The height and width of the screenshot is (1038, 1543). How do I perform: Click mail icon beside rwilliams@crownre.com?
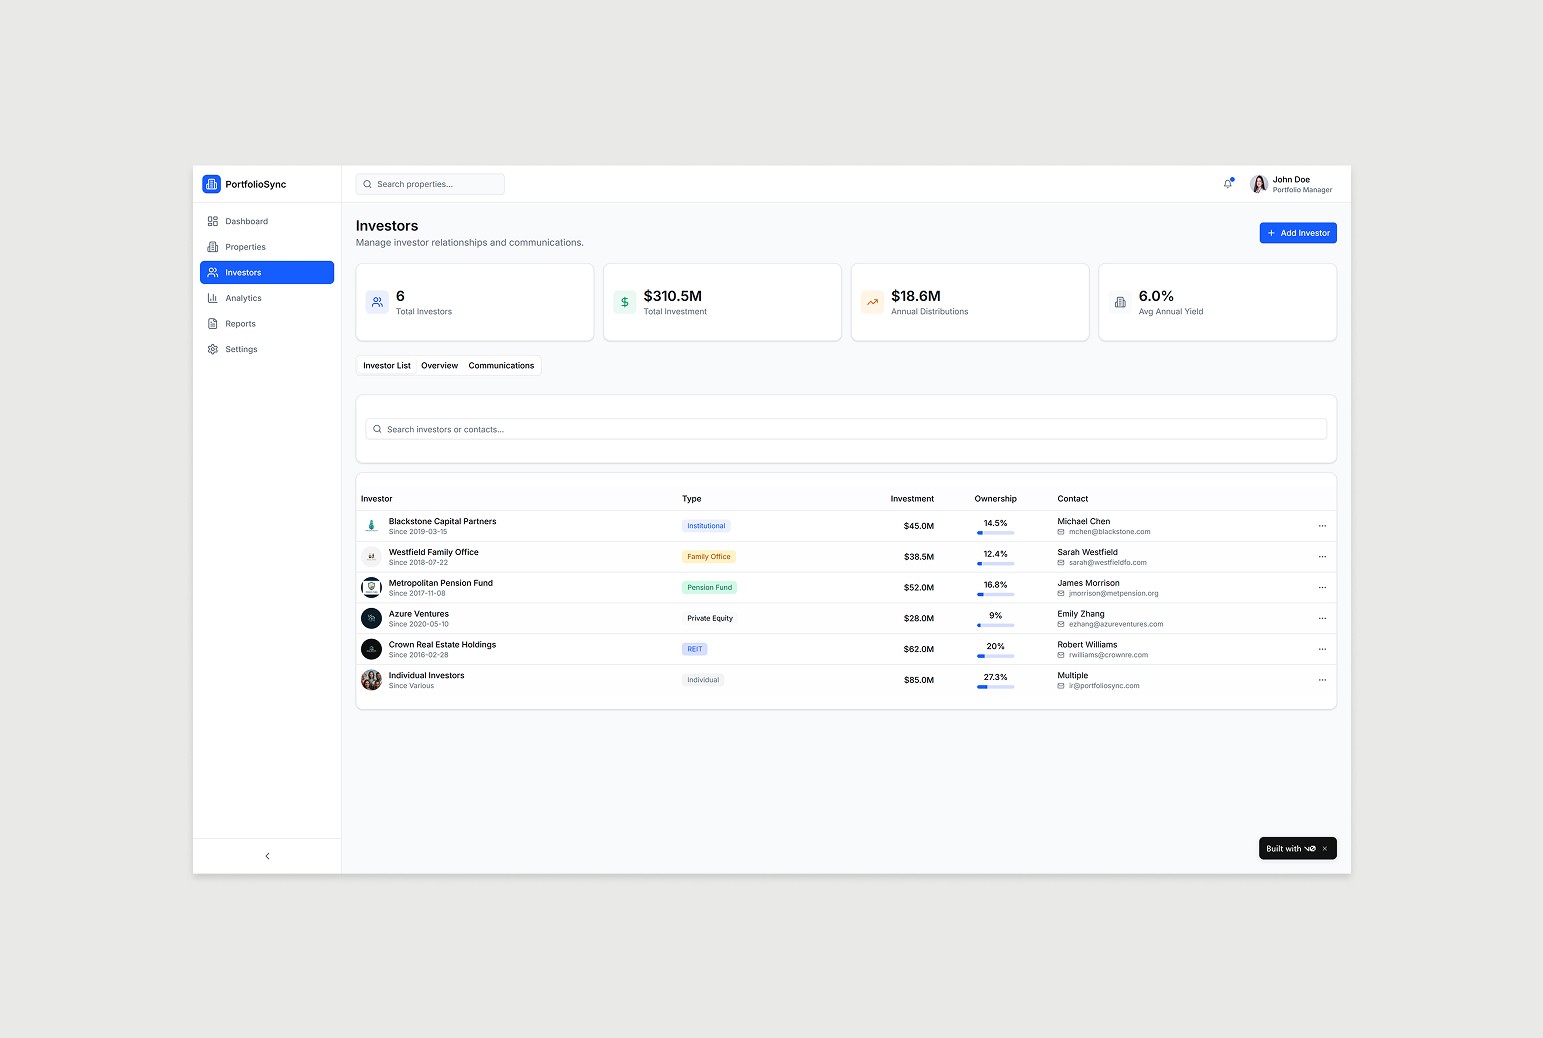(1061, 656)
